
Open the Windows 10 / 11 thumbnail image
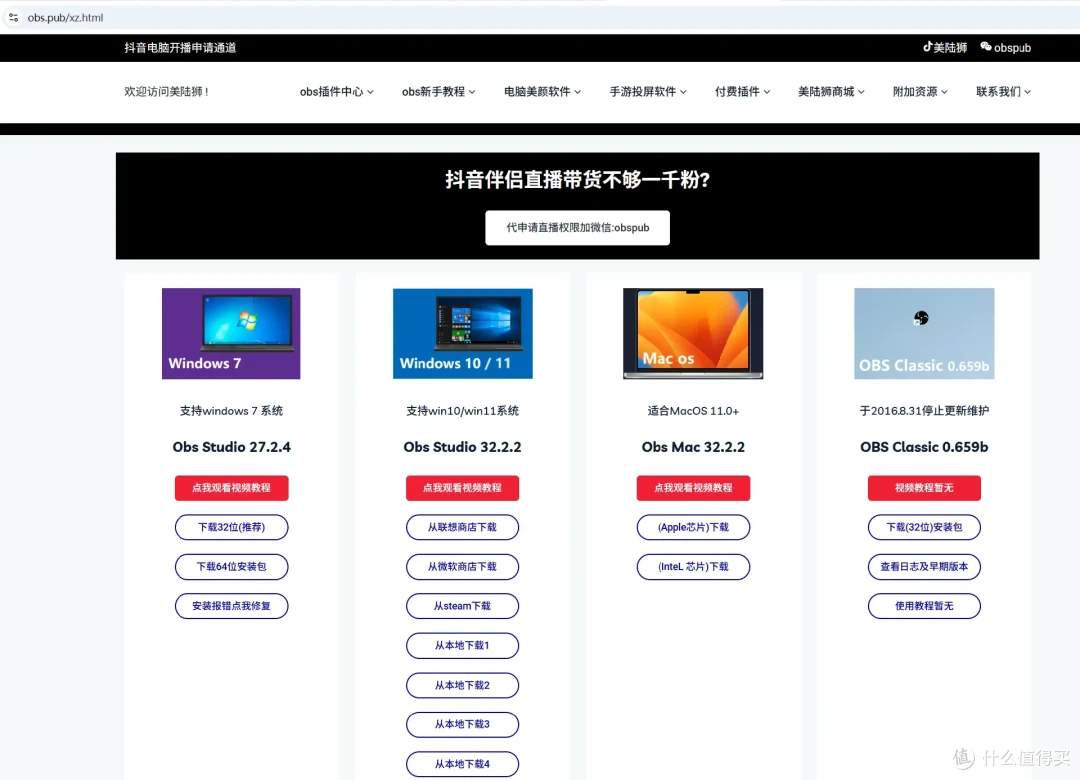462,333
